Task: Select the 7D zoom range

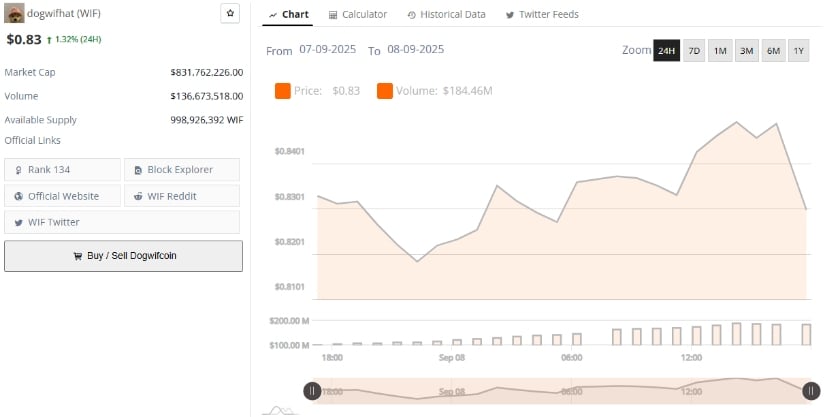Action: point(694,50)
